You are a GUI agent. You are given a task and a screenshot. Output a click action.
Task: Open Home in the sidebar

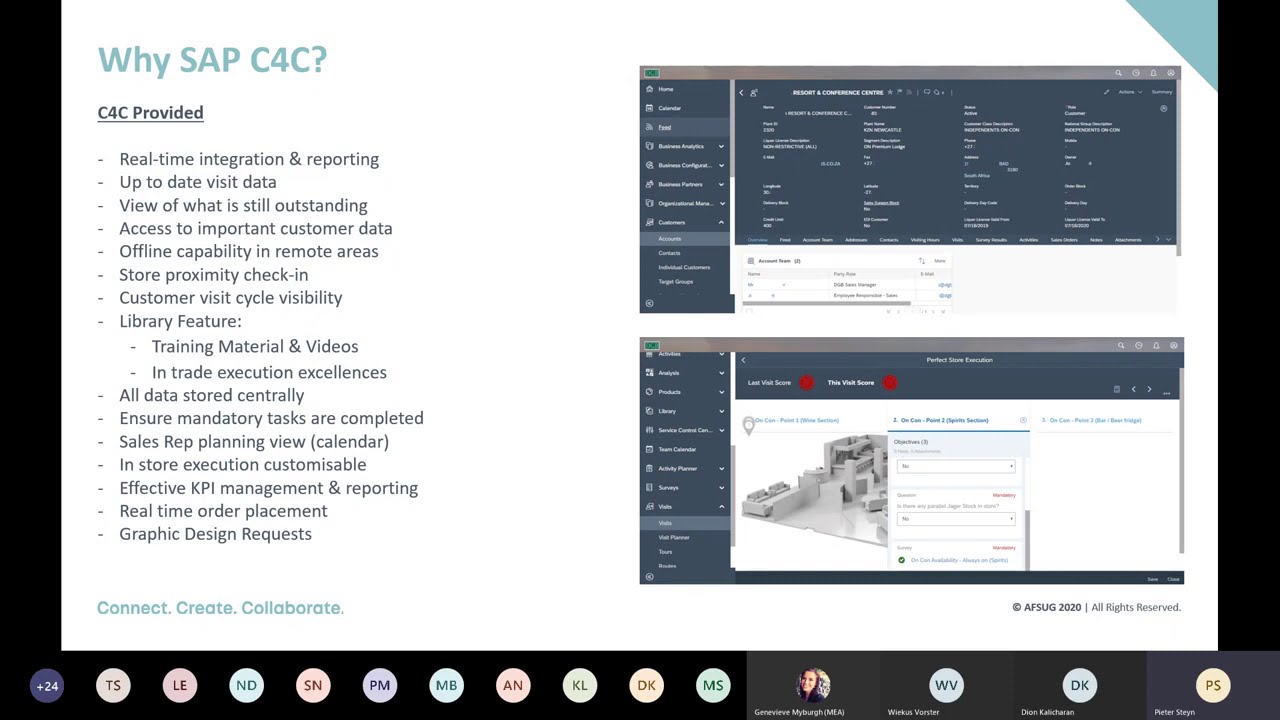point(686,89)
